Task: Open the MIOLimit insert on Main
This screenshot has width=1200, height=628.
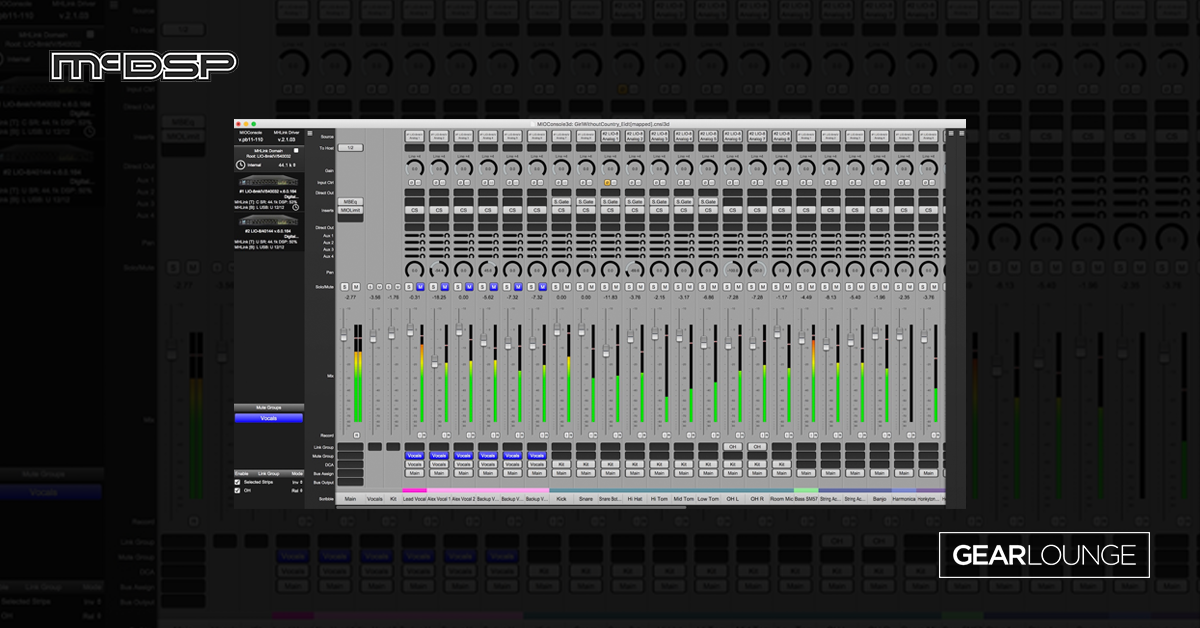Action: [x=350, y=210]
